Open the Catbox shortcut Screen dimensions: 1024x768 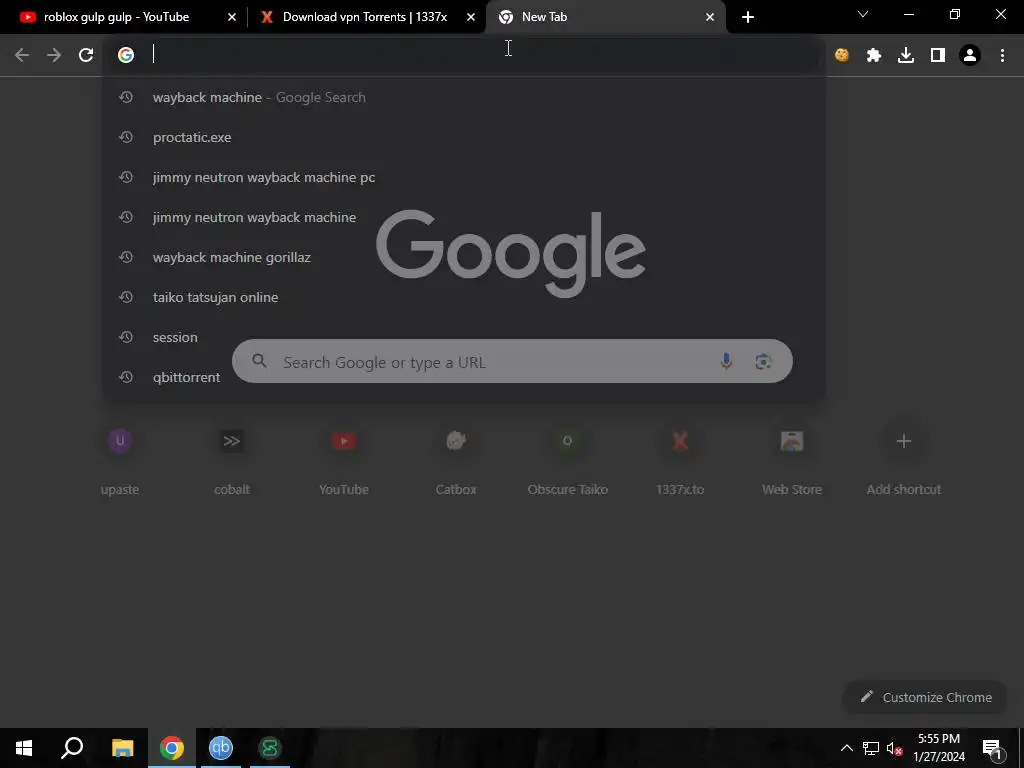click(x=456, y=458)
